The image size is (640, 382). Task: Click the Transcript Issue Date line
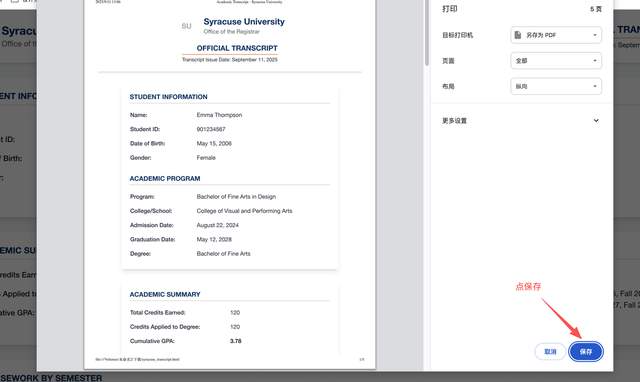(x=230, y=60)
